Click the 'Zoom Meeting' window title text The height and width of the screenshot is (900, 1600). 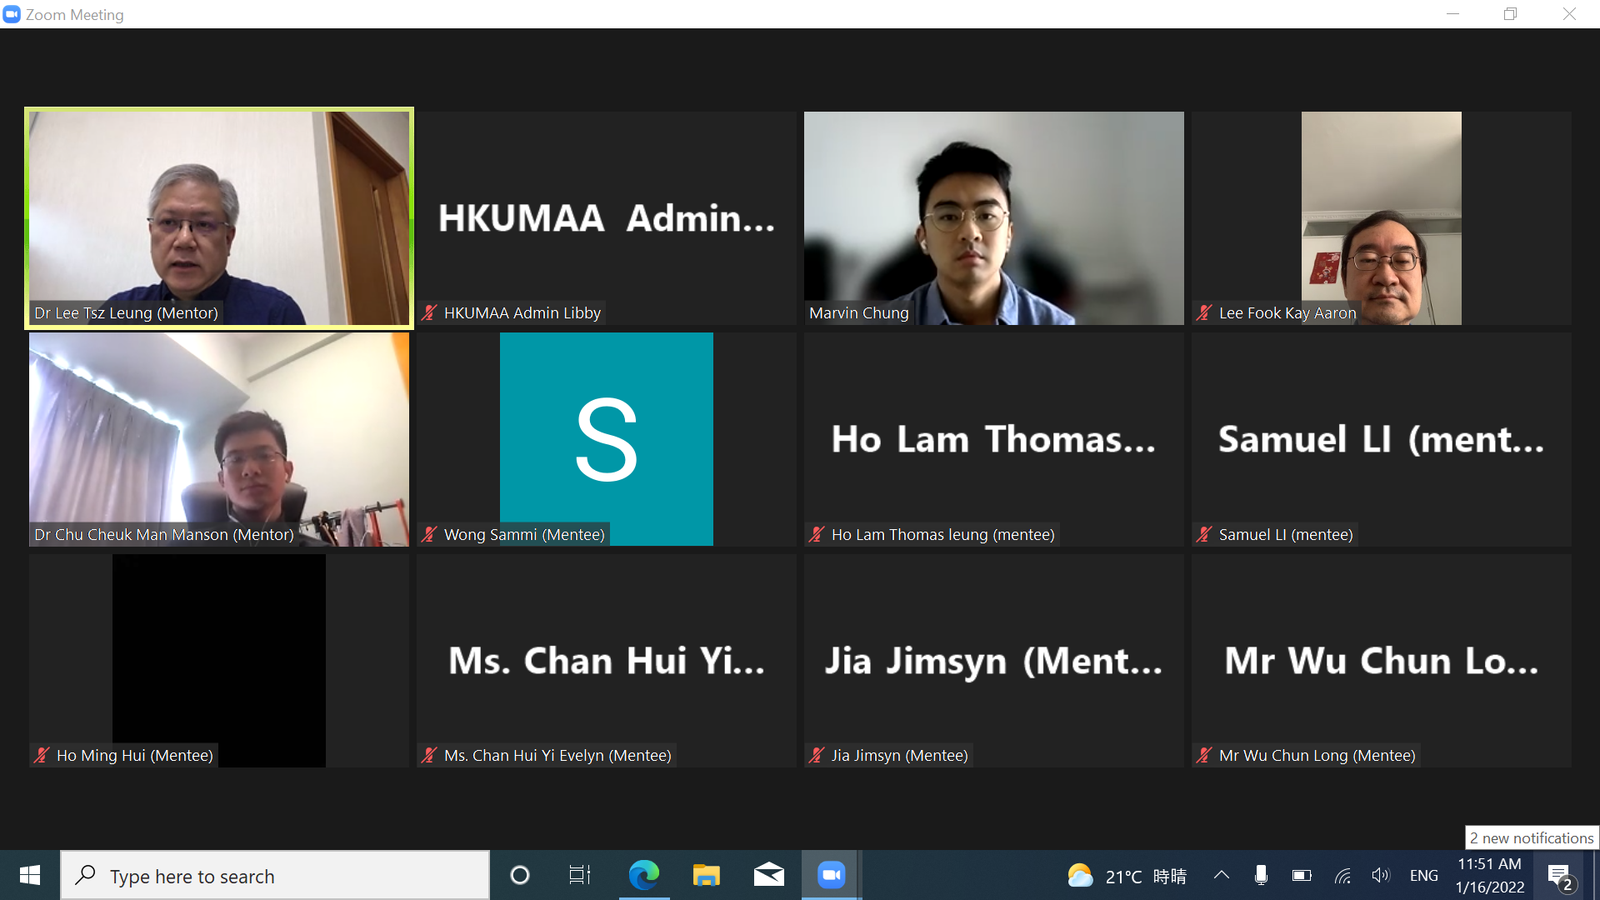(x=75, y=15)
